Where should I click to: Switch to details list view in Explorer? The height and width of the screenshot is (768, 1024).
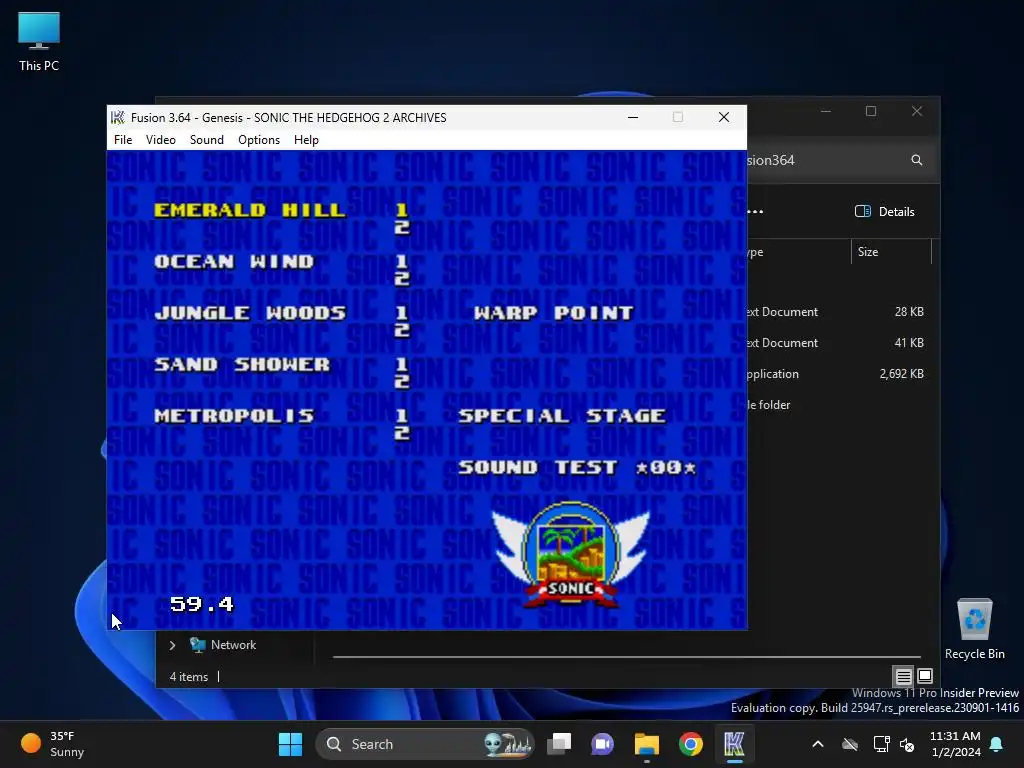(903, 676)
